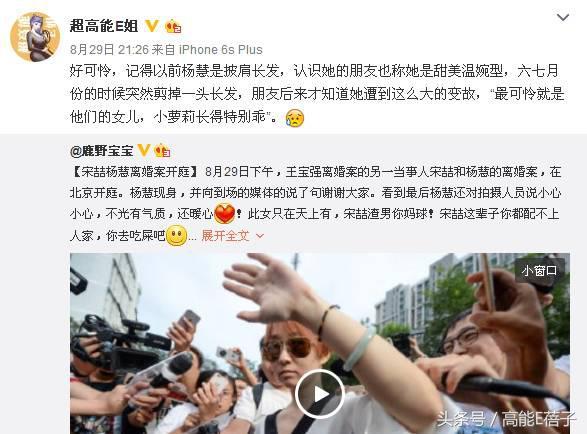587x434 pixels.
Task: Click the 头条号 / 高能E蓓子 watermark
Action: click(x=506, y=419)
